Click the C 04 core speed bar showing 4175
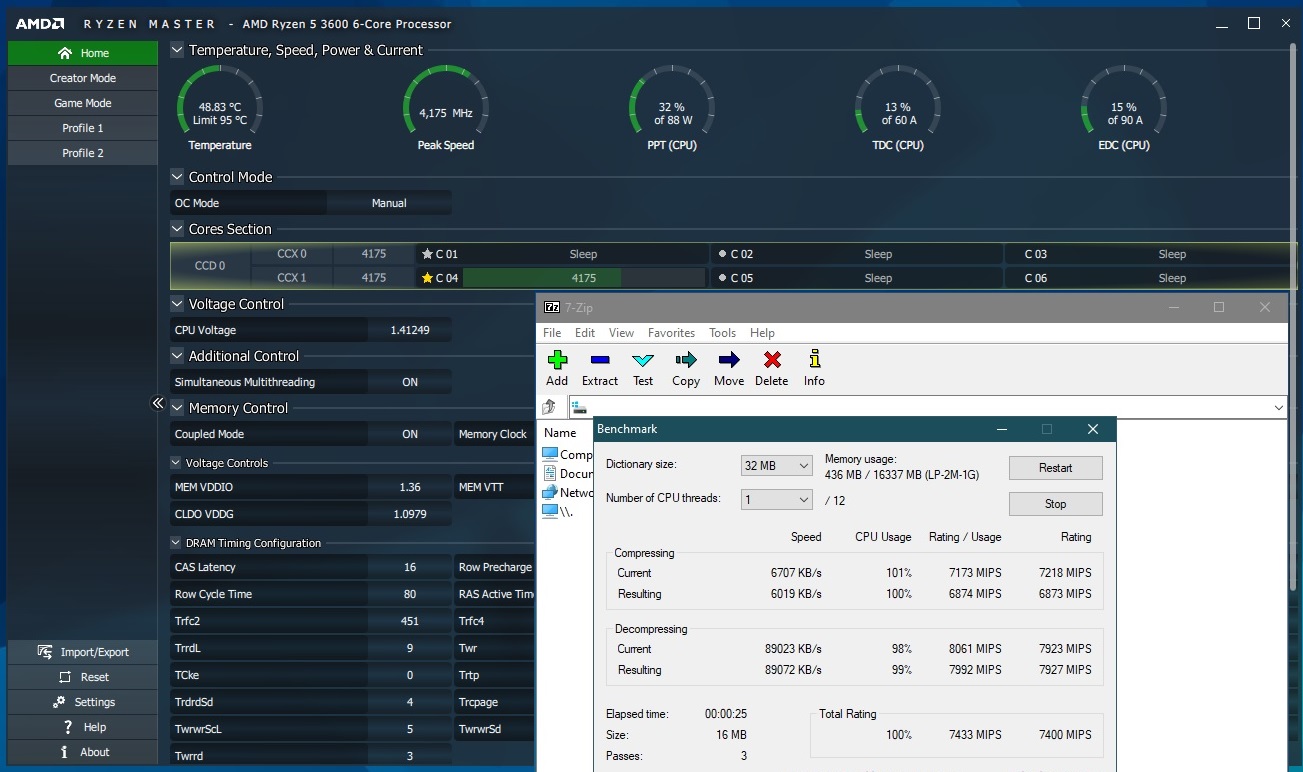1303x772 pixels. 584,278
